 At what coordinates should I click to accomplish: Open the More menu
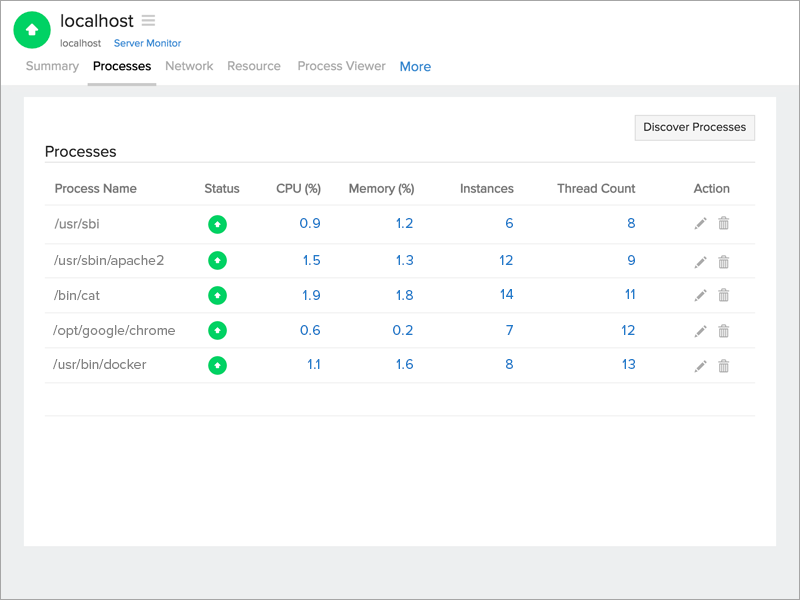click(415, 66)
